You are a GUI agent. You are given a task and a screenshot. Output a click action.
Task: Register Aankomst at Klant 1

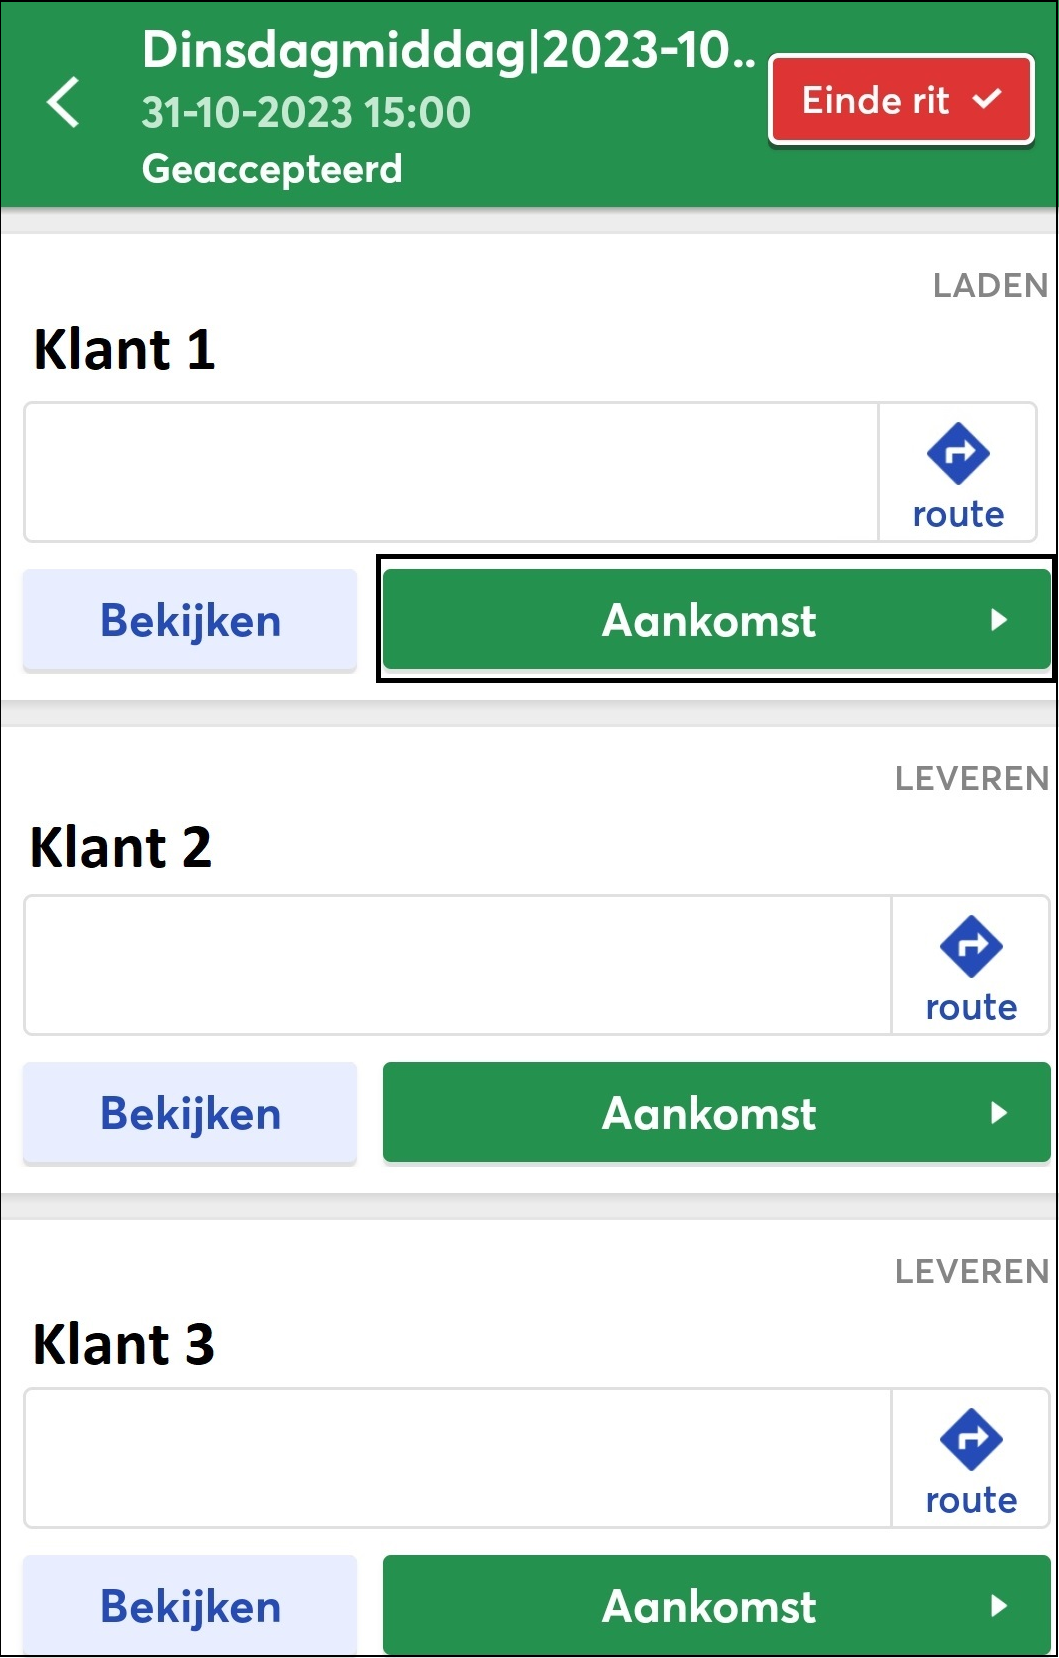click(x=716, y=620)
